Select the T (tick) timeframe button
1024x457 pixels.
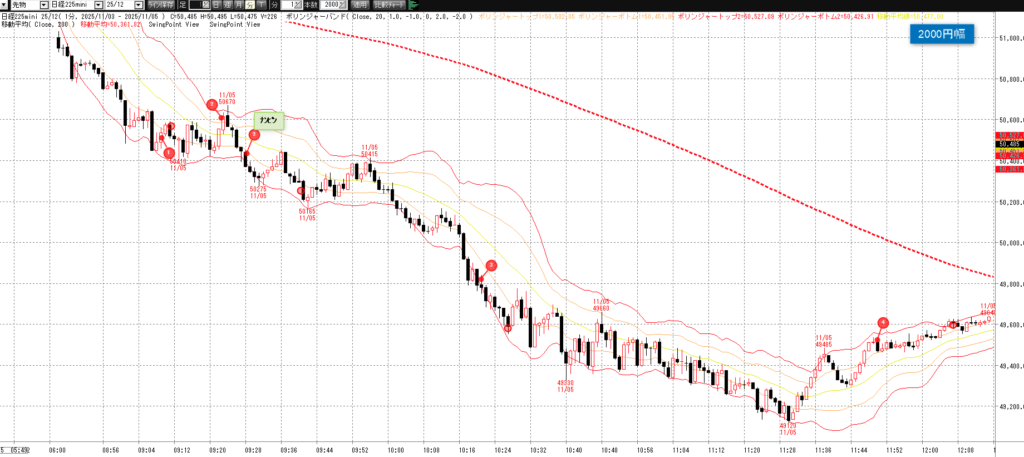[262, 5]
